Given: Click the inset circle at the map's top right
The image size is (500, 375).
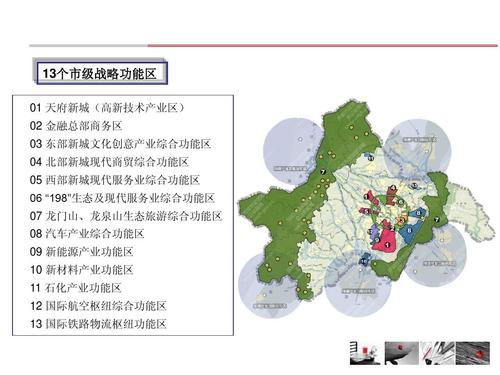Looking at the screenshot, I should 418,151.
